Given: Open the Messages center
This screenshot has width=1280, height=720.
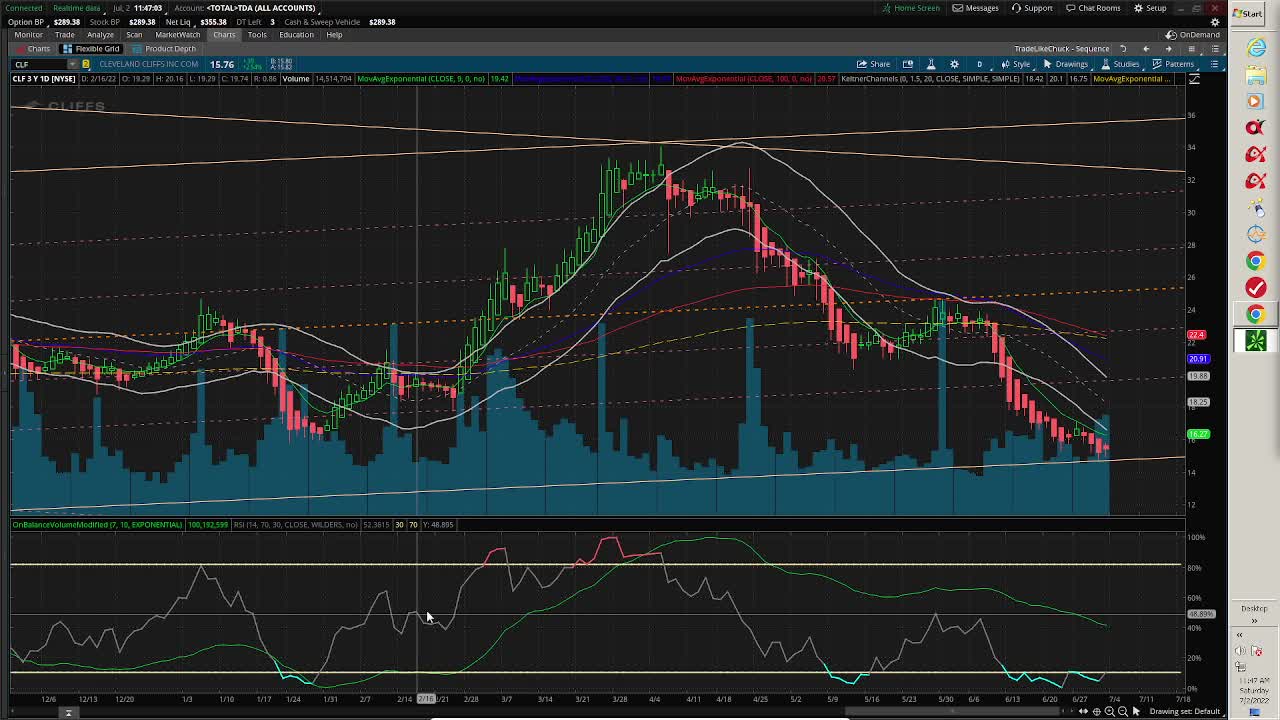Looking at the screenshot, I should coord(975,8).
